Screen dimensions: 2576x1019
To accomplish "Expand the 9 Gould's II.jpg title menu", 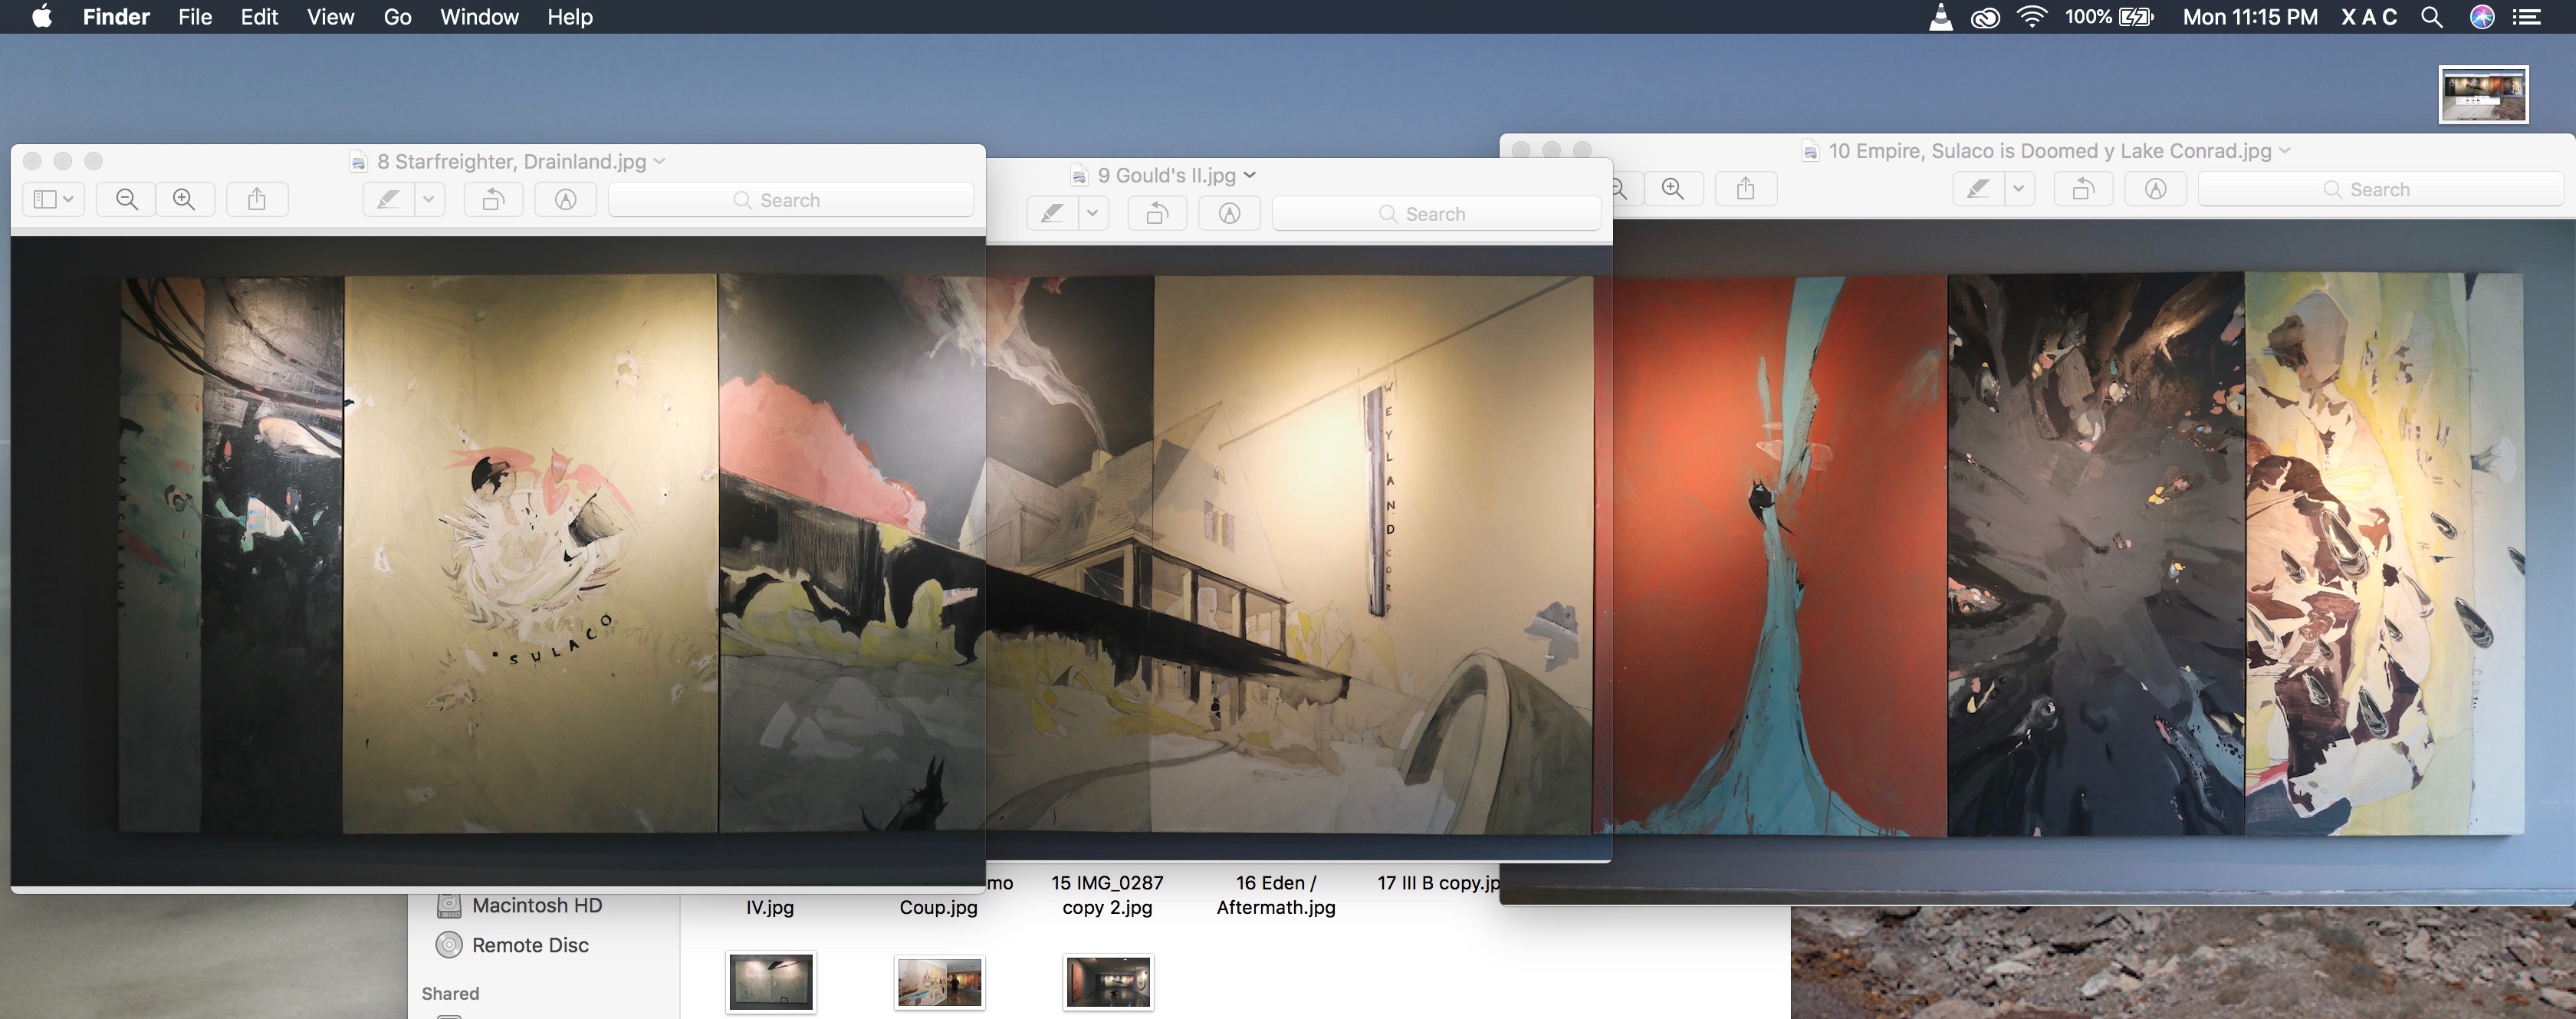I will click(x=1250, y=175).
